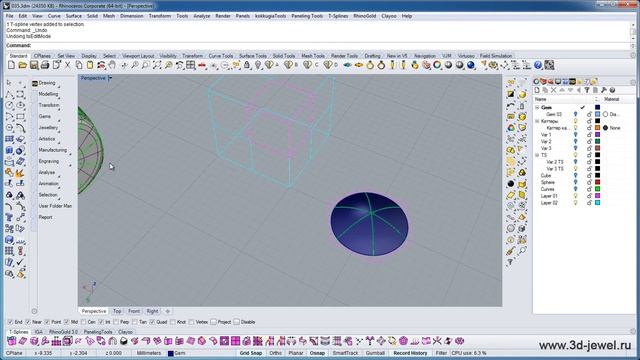The image size is (640, 360).
Task: Click the Open file folder icon
Action: point(22,65)
